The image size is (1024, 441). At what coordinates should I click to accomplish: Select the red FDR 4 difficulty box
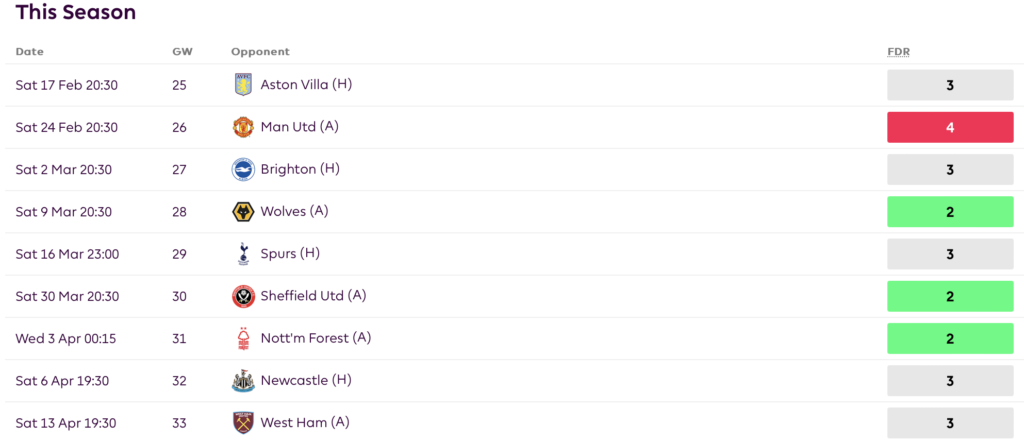tap(949, 128)
